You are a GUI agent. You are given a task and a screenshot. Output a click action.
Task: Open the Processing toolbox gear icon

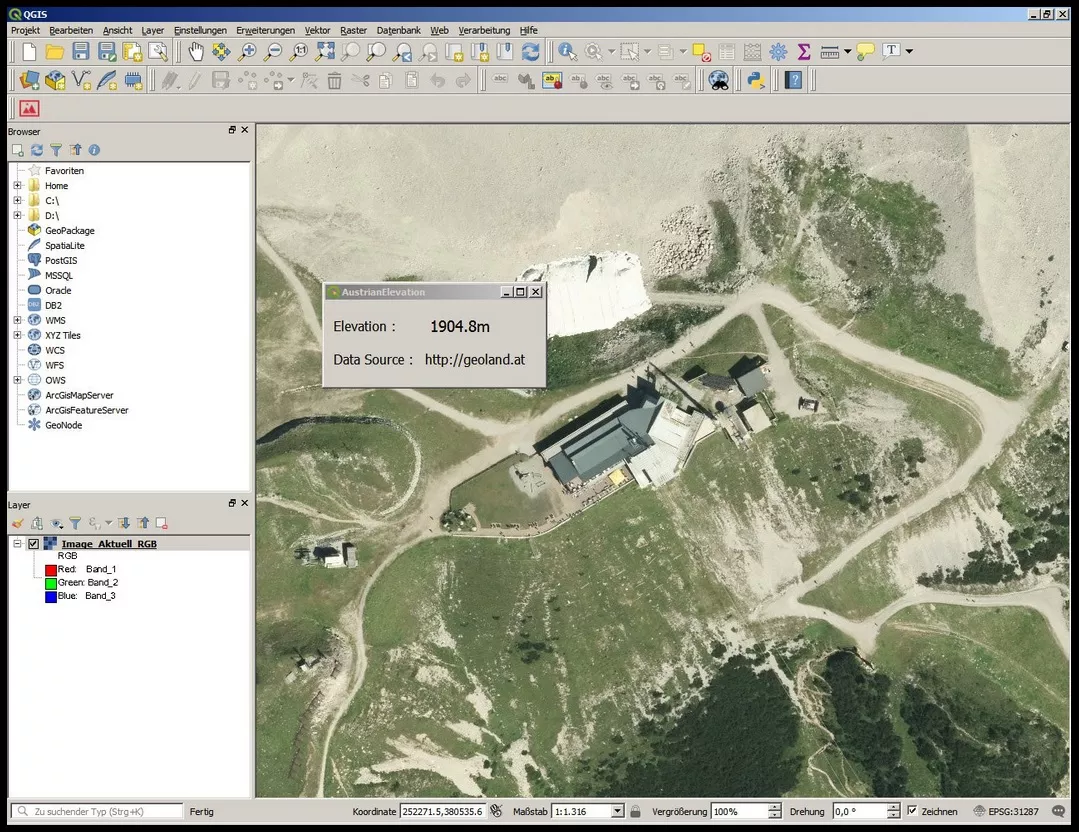778,52
